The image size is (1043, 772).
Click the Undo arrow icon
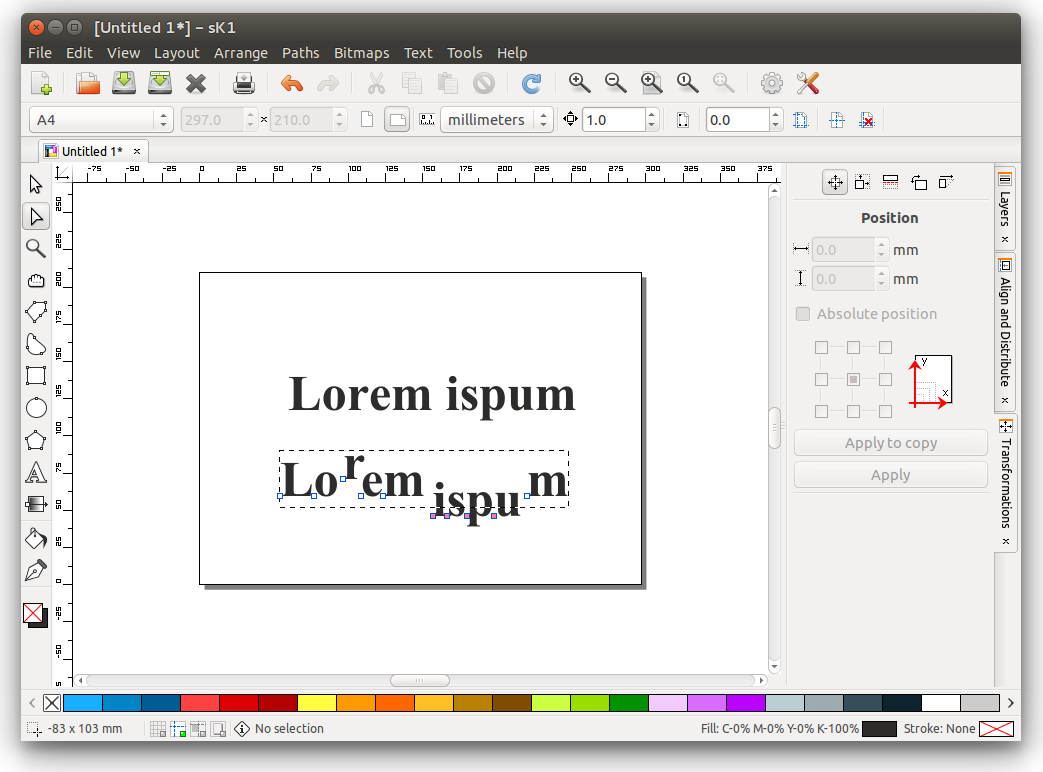[x=292, y=84]
